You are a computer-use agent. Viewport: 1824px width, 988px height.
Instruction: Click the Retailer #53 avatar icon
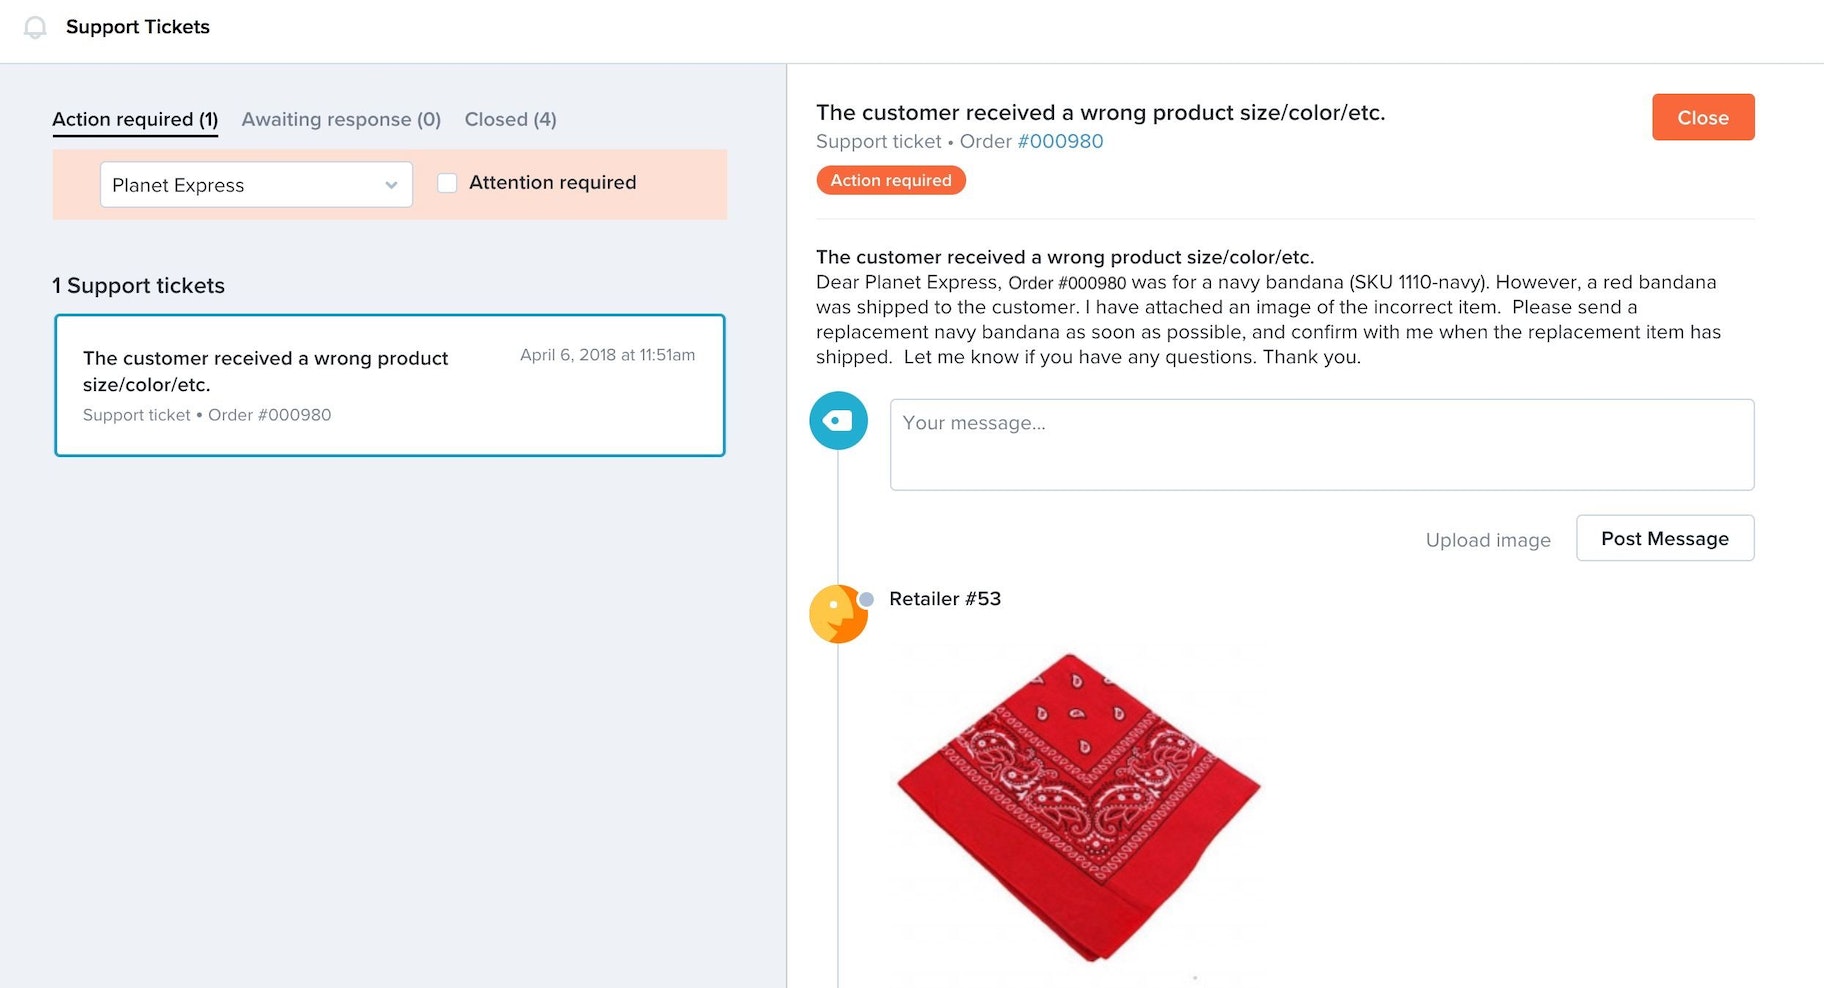(836, 614)
